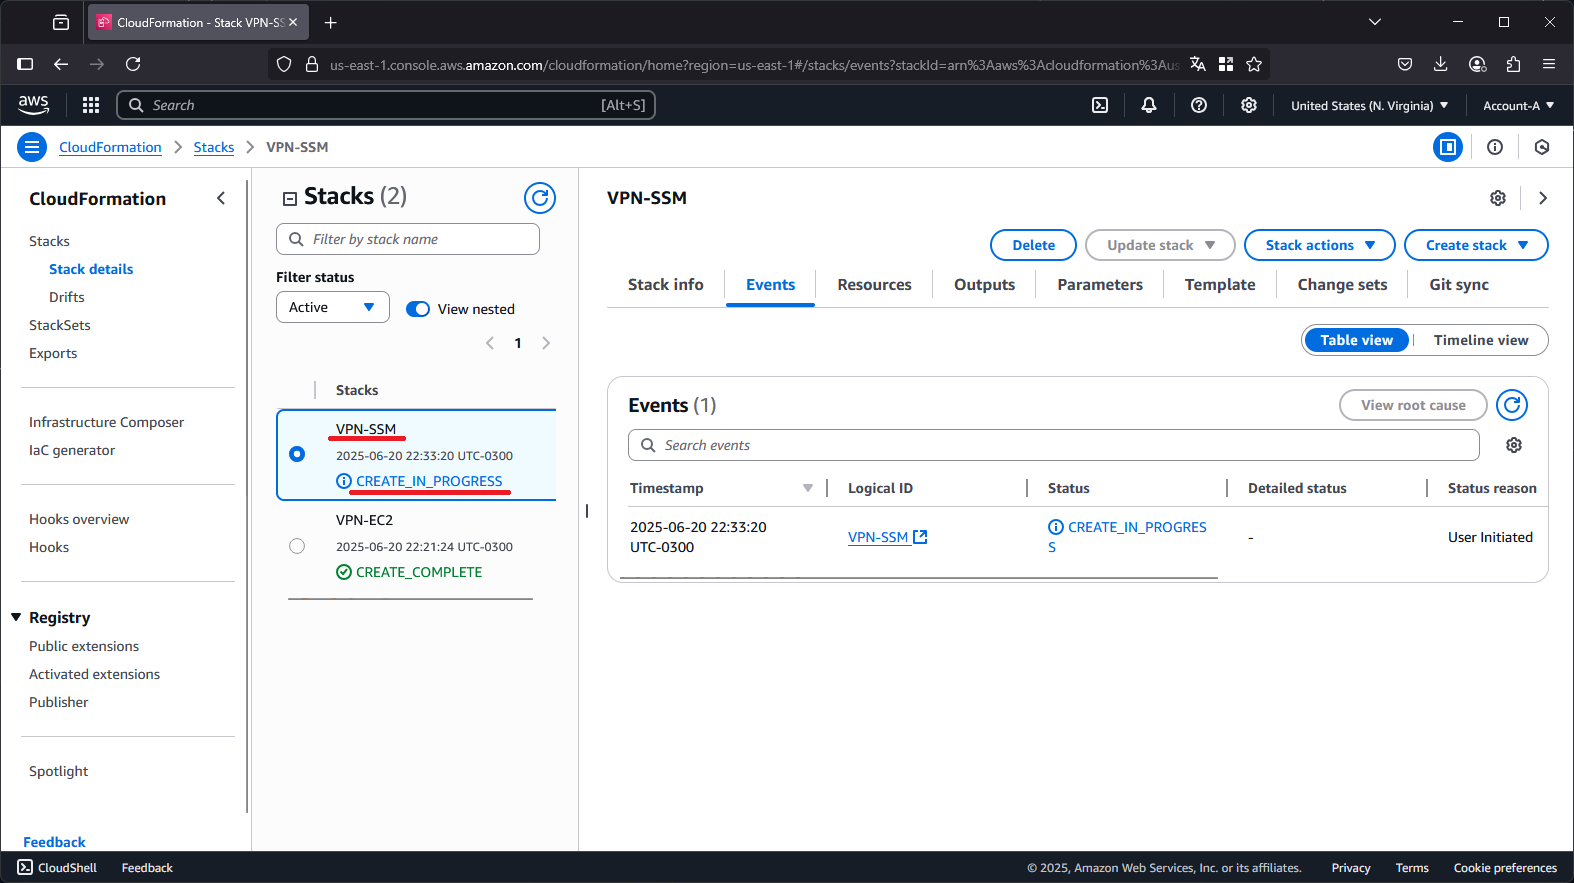Open the VPN-SSM panel settings gear

(1498, 198)
